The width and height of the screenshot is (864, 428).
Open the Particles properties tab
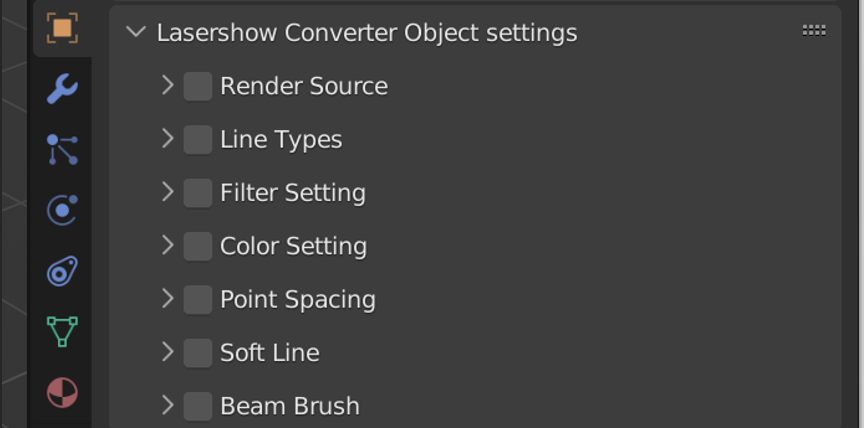coord(62,150)
